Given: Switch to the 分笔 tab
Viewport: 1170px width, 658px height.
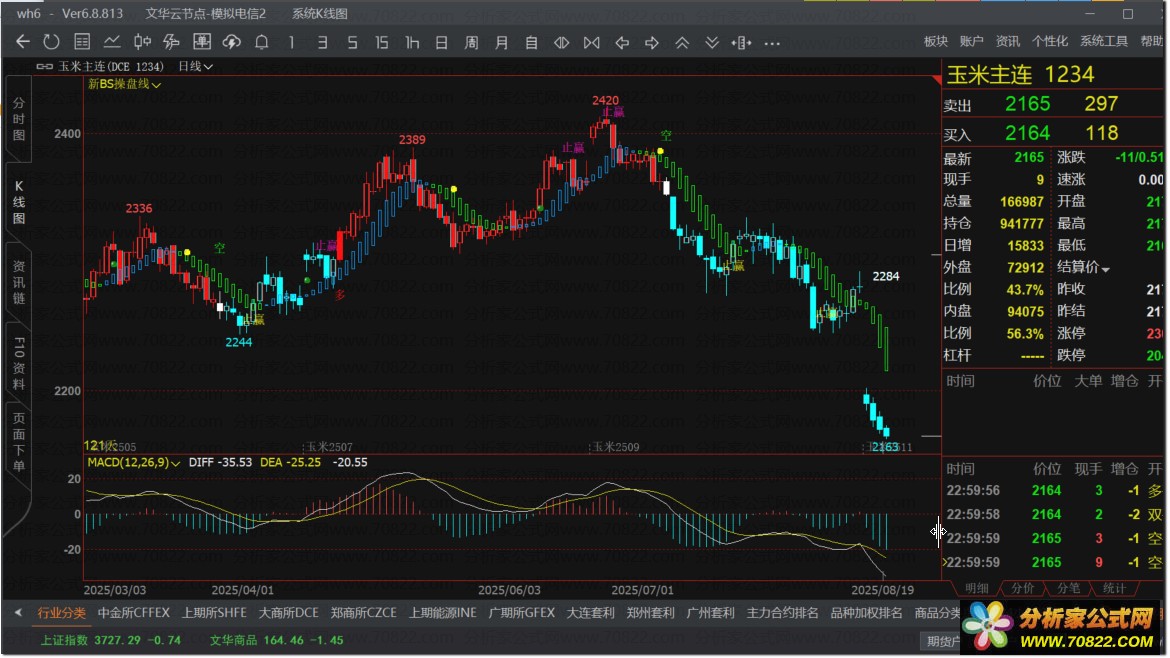Looking at the screenshot, I should coord(1069,589).
